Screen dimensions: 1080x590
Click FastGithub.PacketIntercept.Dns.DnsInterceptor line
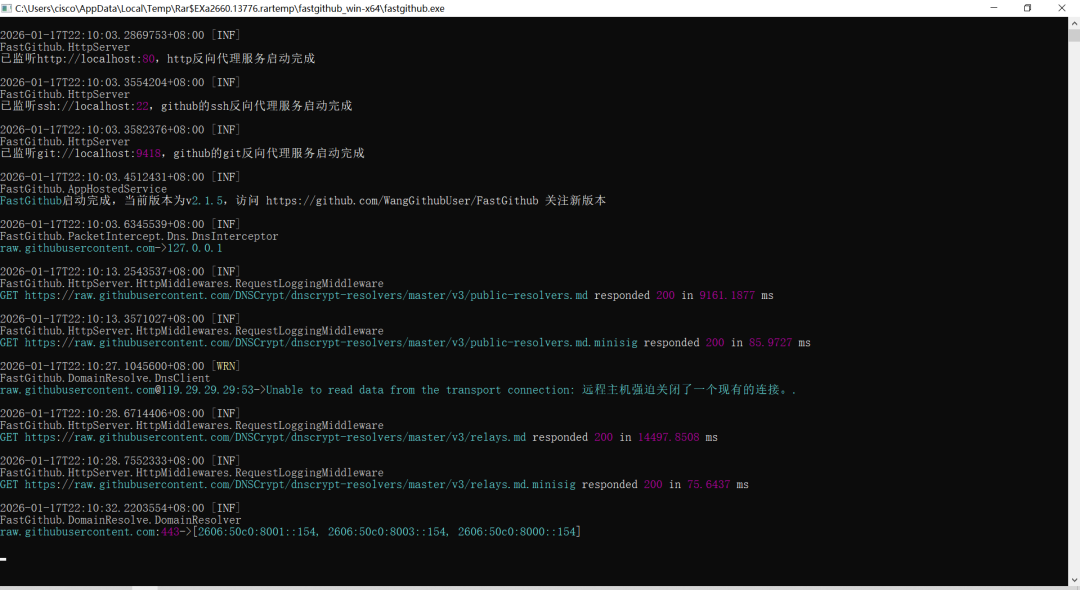pos(139,236)
